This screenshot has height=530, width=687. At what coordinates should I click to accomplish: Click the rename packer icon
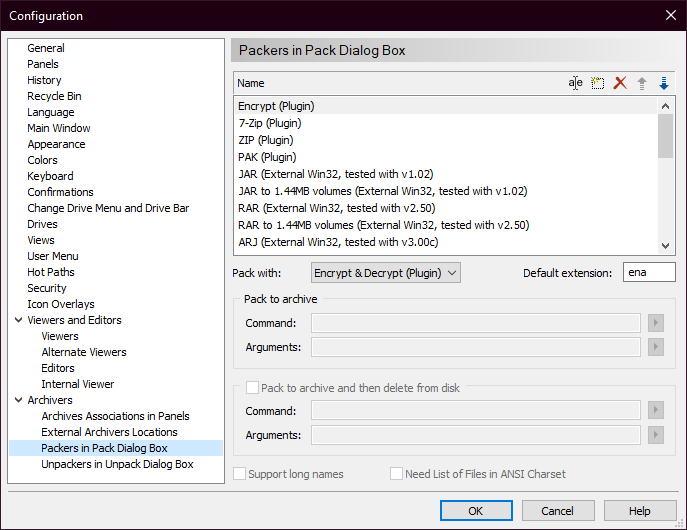tap(575, 83)
